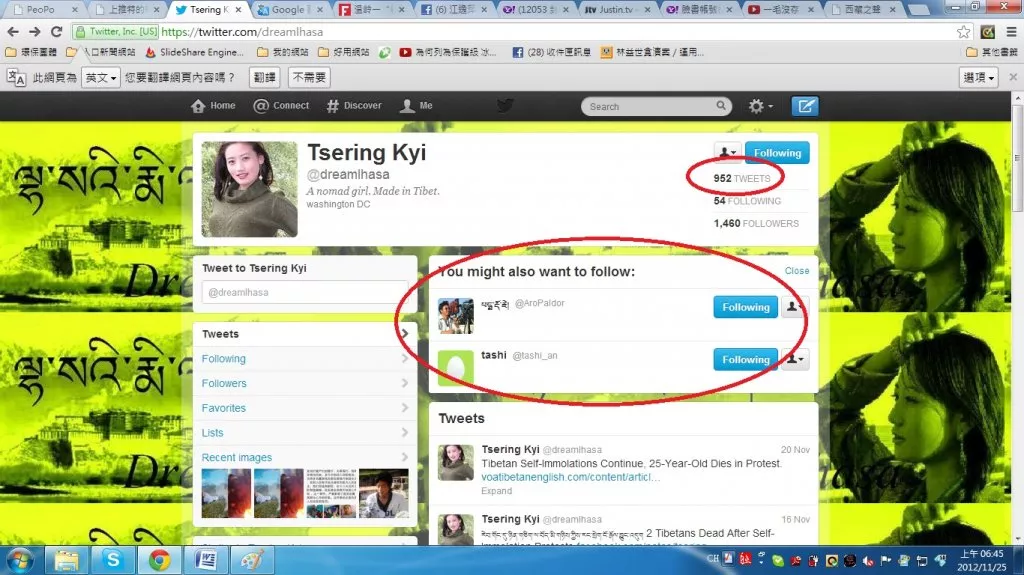
Task: Toggle Following button for Tsering Kyi
Action: (777, 153)
